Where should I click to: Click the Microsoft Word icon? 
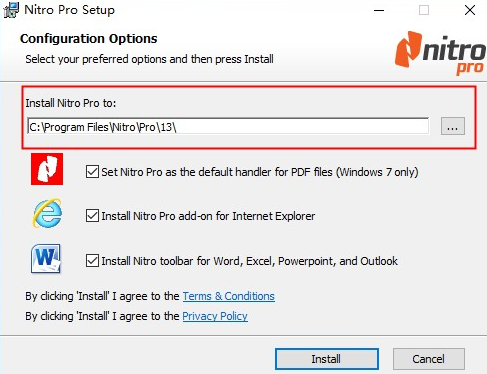46,259
